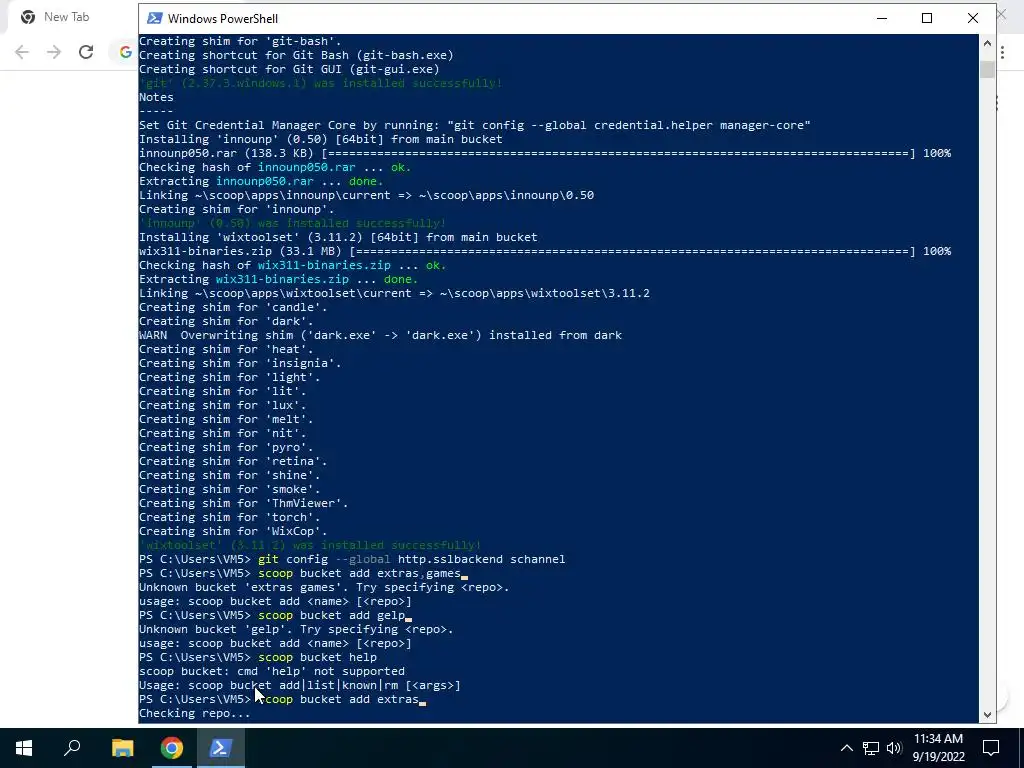This screenshot has height=768, width=1024.
Task: Click the 'innounp050.rar (138.3 KB)' progress line
Action: coord(545,153)
